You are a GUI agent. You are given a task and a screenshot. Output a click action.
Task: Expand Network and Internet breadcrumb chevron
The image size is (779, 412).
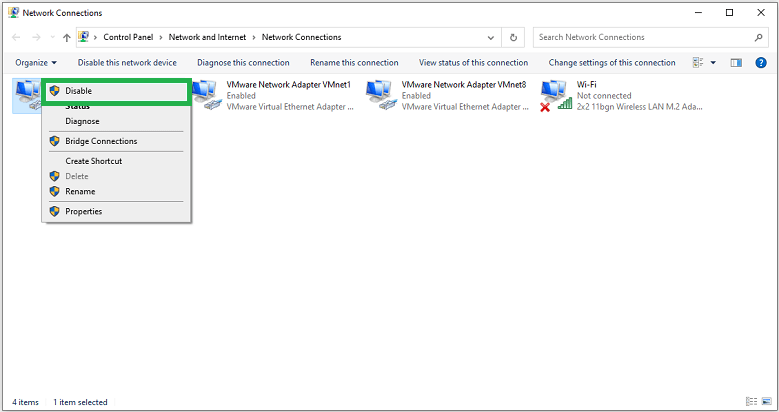(254, 37)
